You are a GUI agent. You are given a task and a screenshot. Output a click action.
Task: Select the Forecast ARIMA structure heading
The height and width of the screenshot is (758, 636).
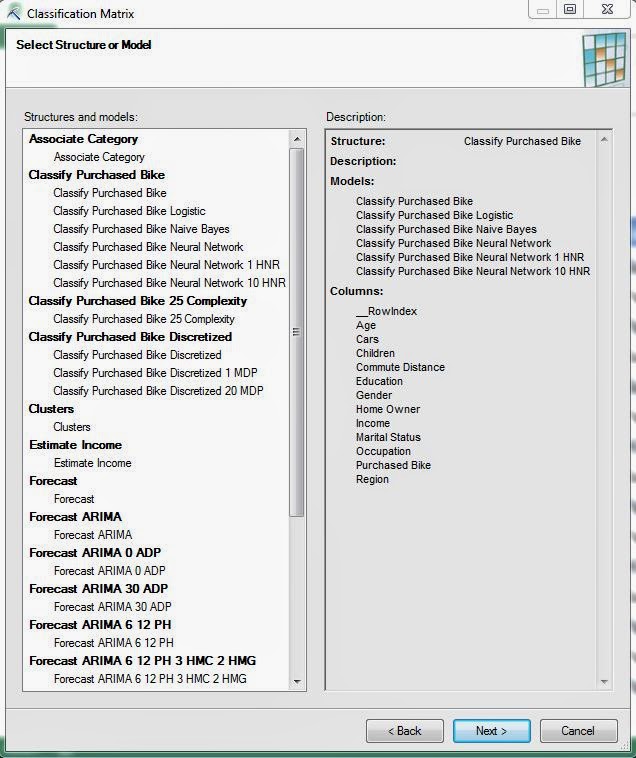pyautogui.click(x=75, y=517)
